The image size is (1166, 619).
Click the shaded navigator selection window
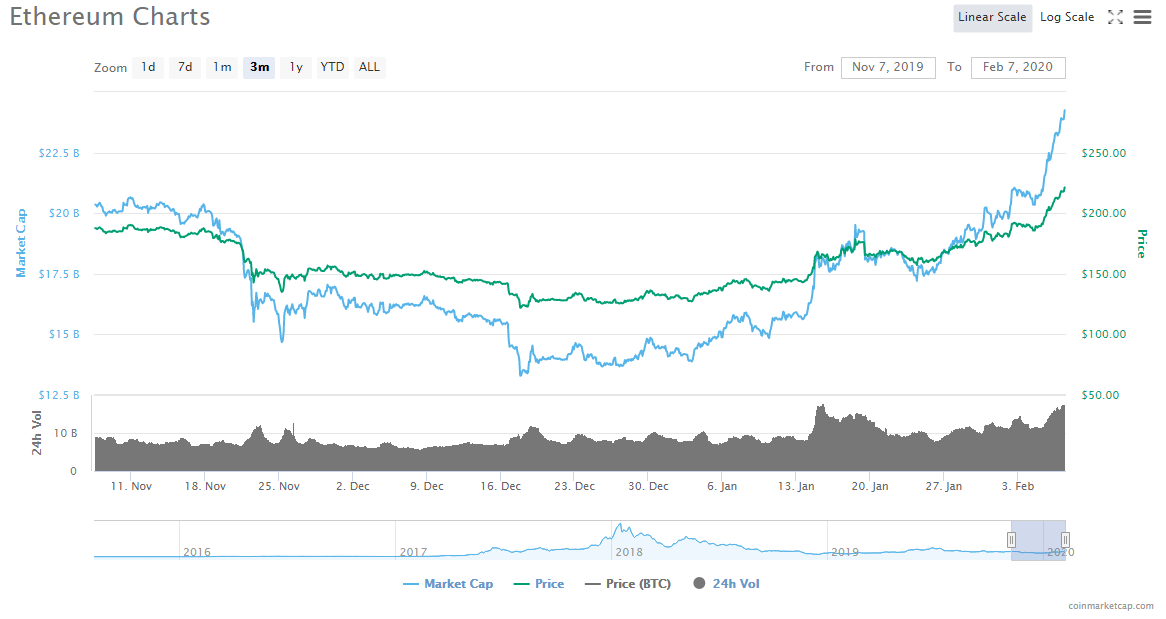(x=1038, y=539)
